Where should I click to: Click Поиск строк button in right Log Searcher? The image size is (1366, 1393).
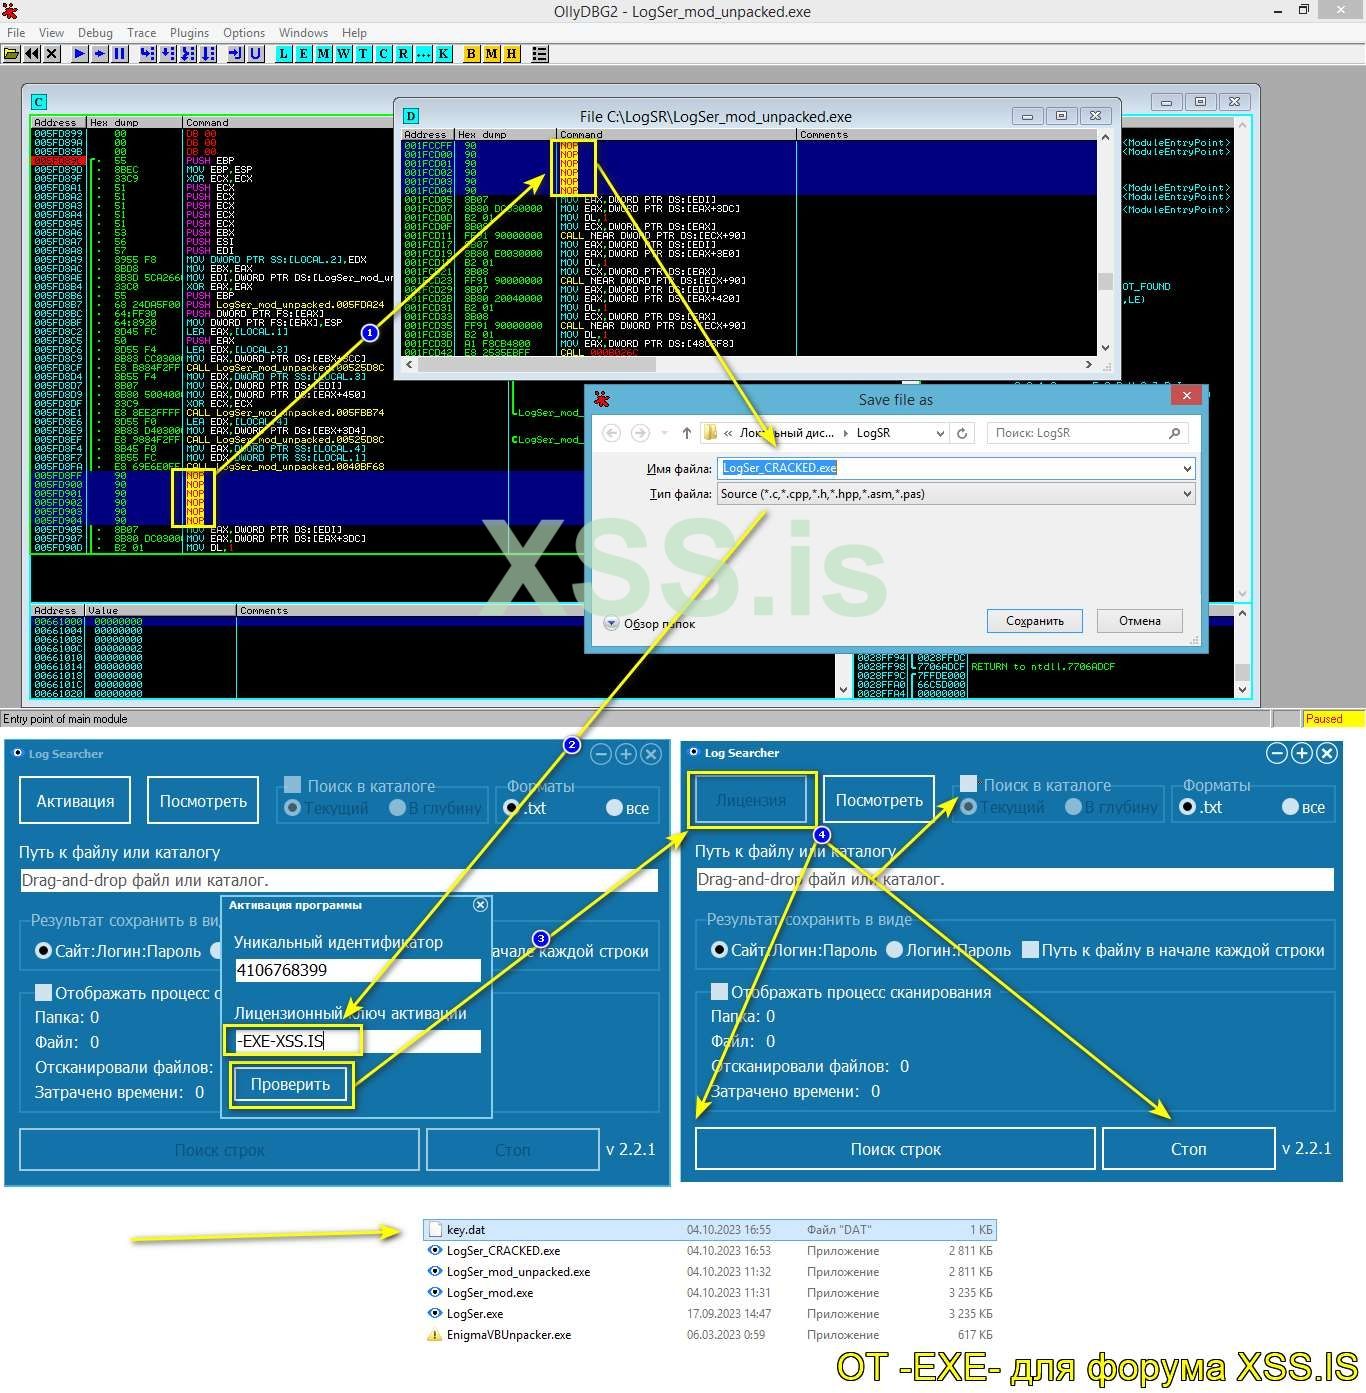[895, 1149]
